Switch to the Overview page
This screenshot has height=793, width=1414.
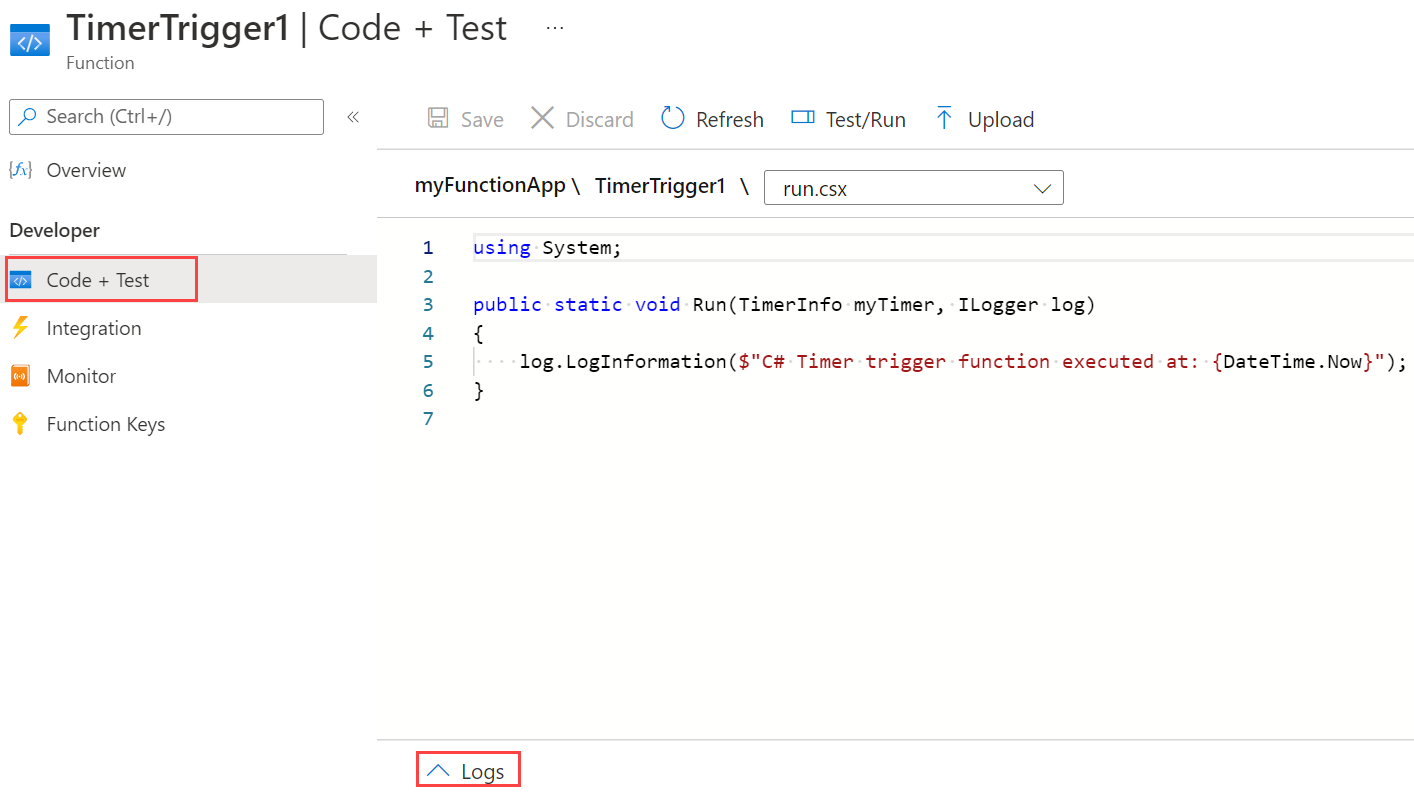[86, 170]
